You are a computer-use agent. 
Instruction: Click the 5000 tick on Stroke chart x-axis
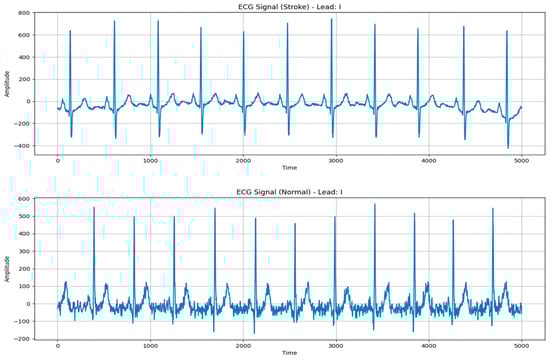[521, 161]
